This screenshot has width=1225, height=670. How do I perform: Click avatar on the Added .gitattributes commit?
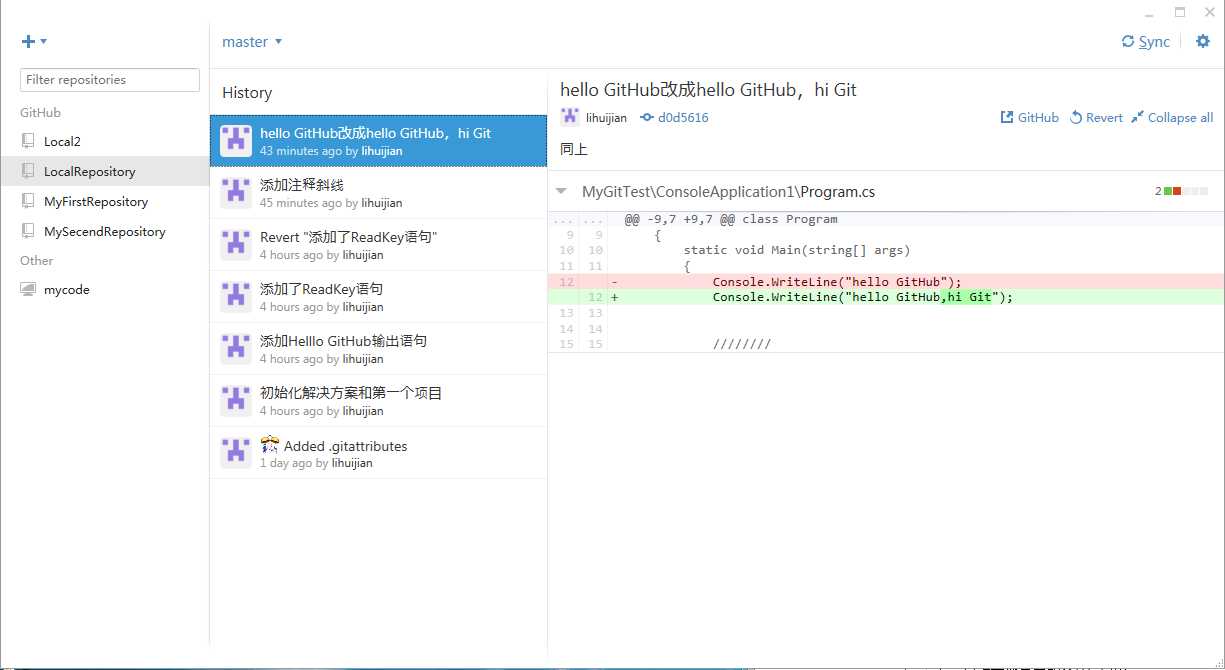tap(236, 453)
